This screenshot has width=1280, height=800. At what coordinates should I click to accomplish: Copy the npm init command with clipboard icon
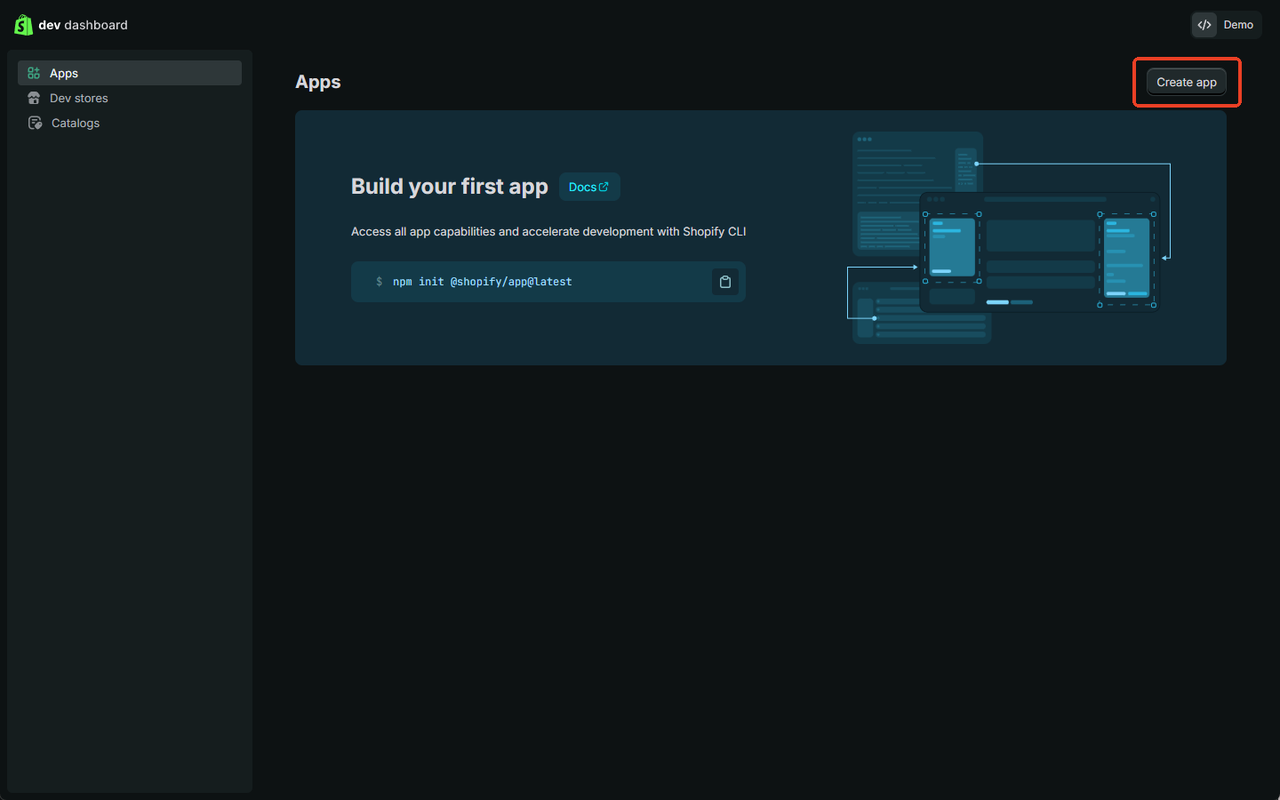(725, 282)
